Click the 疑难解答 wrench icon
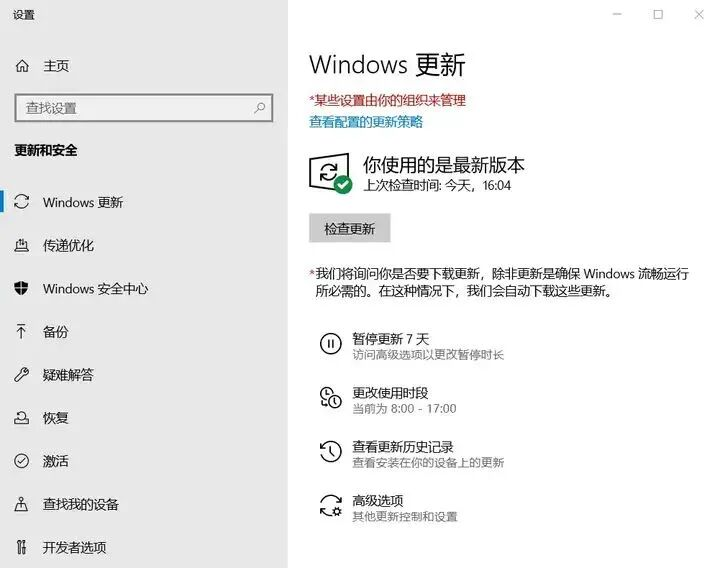The image size is (720, 568). coord(22,375)
